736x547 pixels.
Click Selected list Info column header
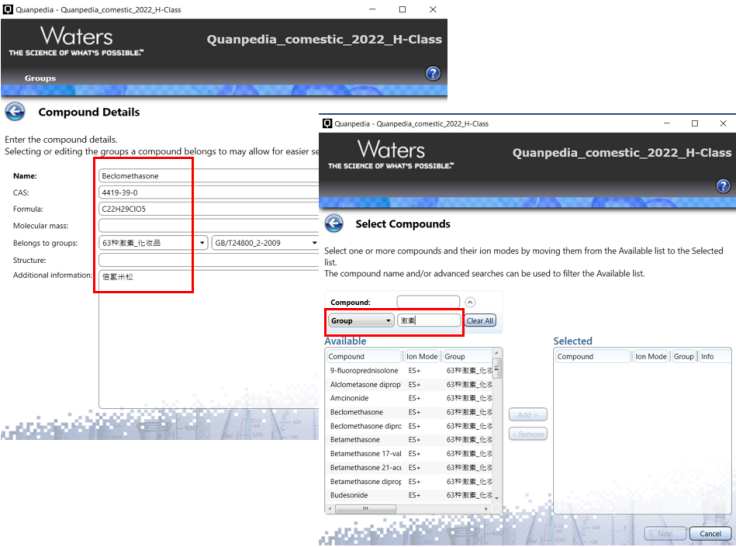pyautogui.click(x=713, y=356)
